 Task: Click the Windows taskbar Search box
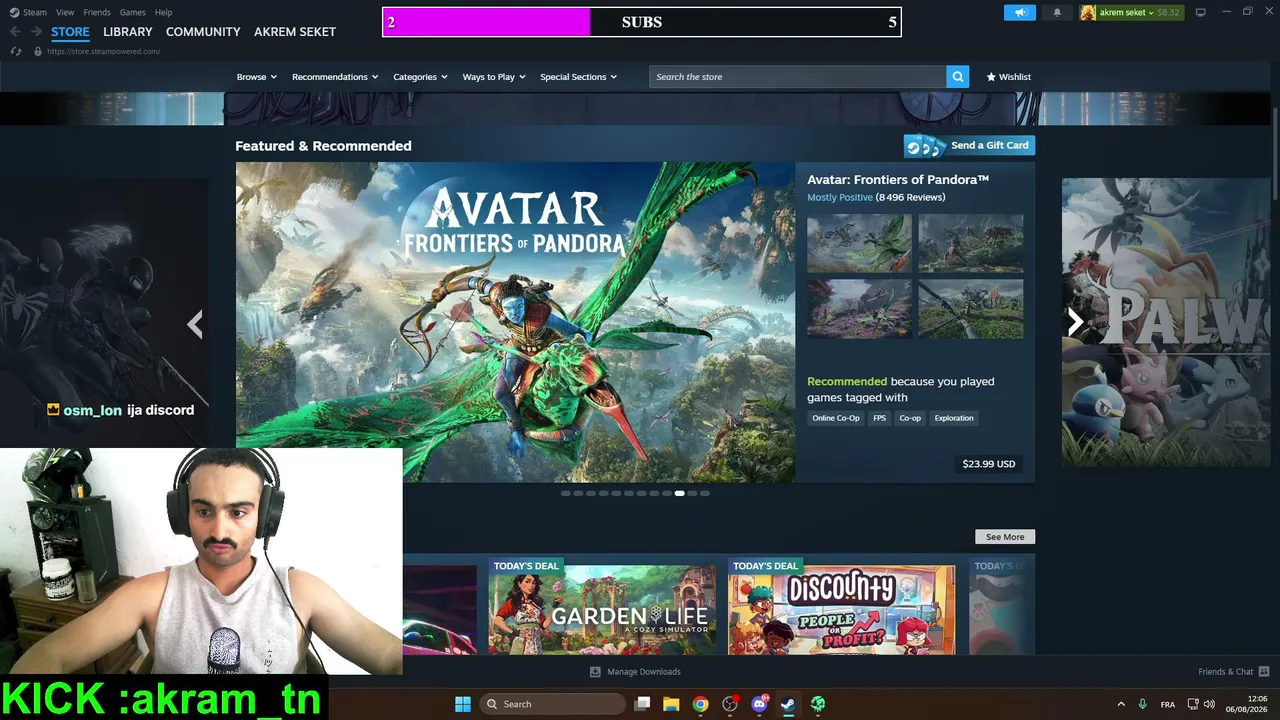coord(553,704)
